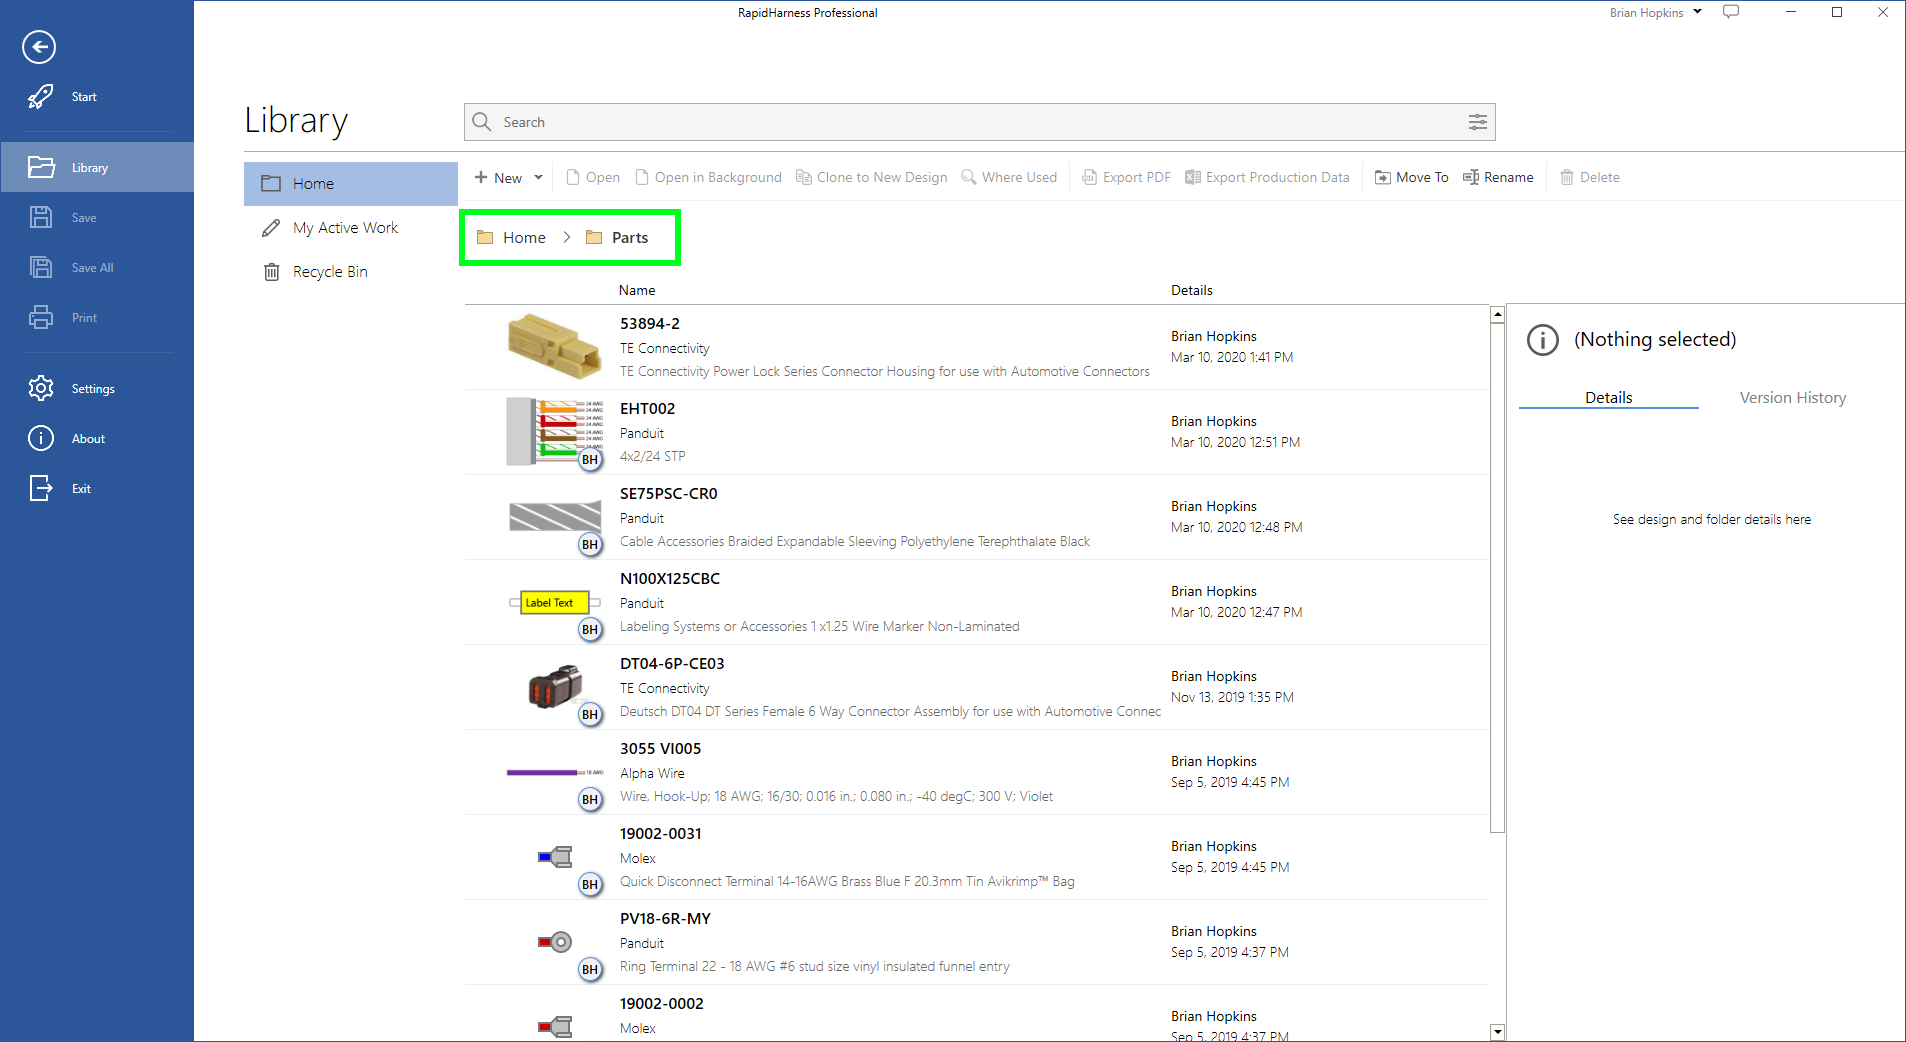
Task: Click Open in Background
Action: 708,177
